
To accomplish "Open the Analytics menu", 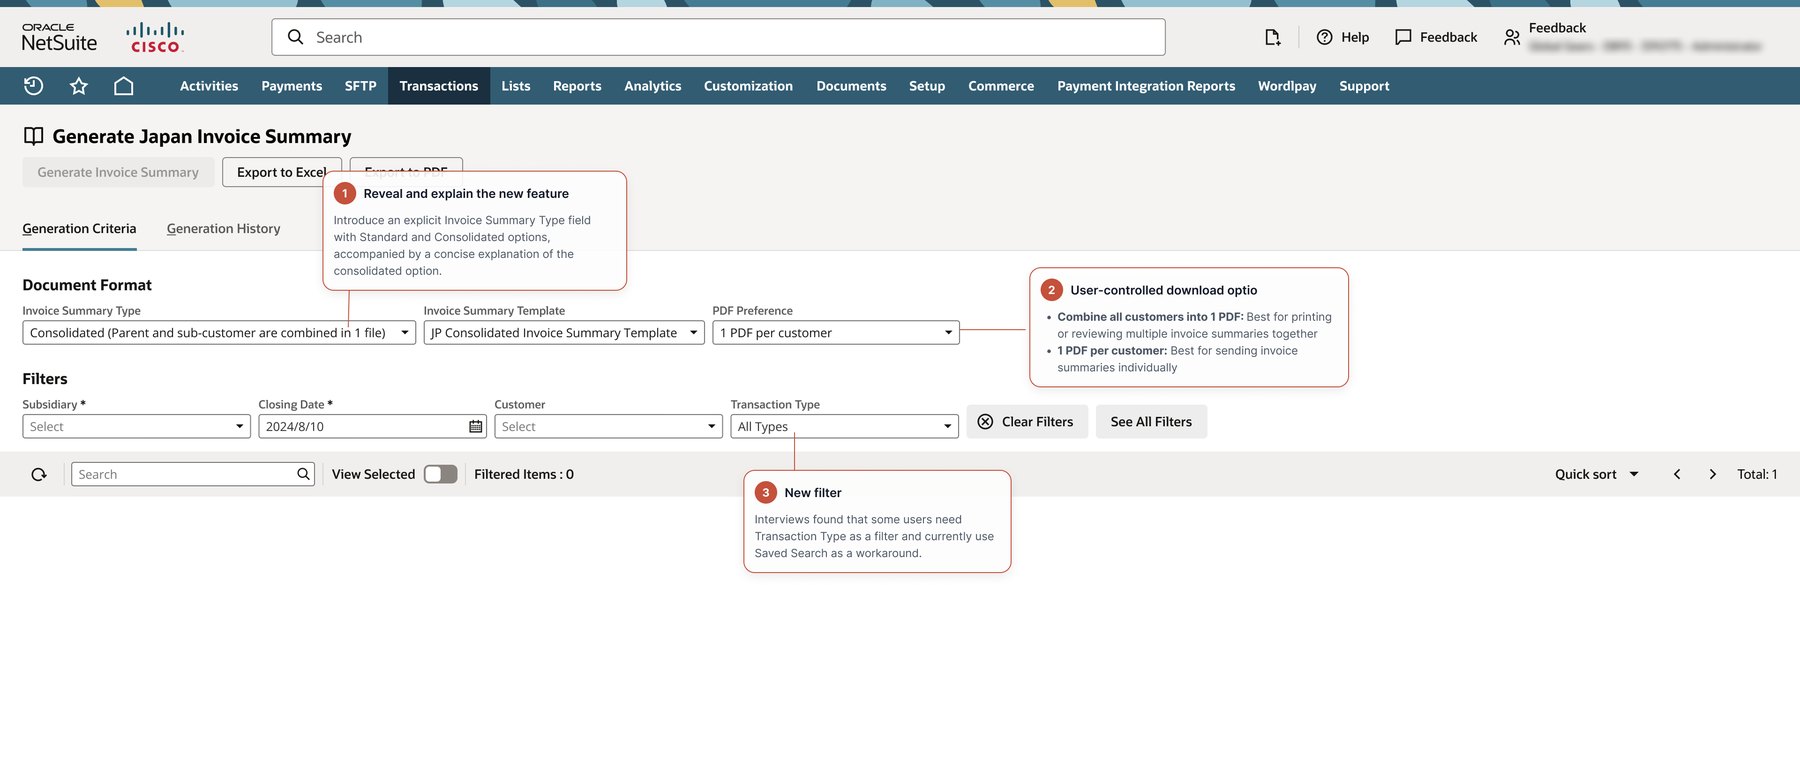I will tap(653, 86).
